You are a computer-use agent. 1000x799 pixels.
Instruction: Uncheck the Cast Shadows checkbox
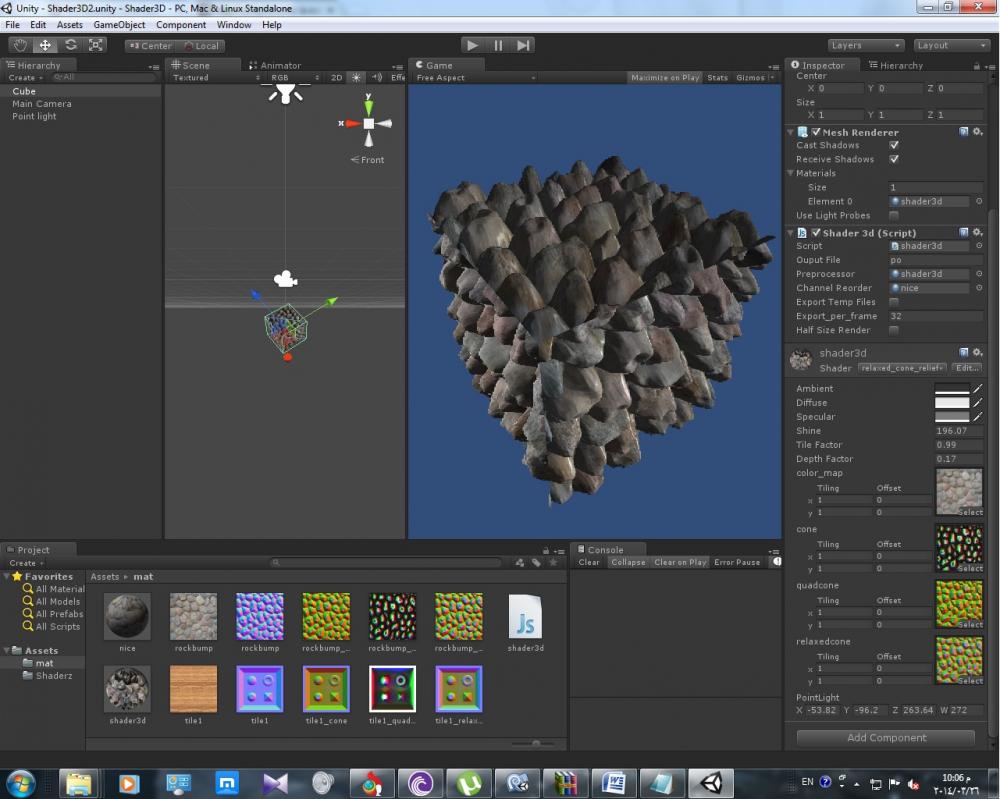pyautogui.click(x=894, y=145)
